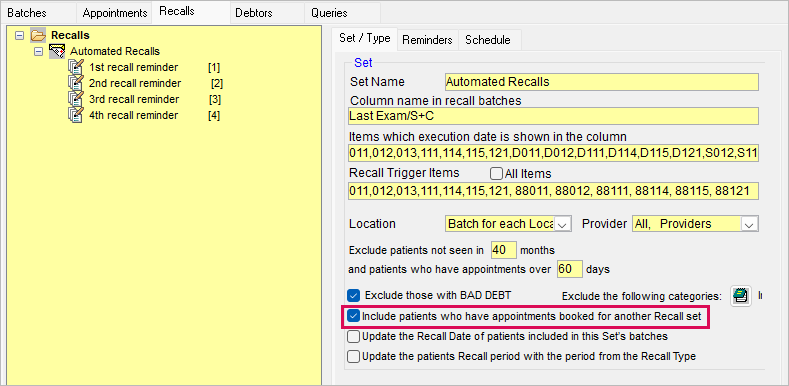This screenshot has width=789, height=386.
Task: Switch to the Schedule tab
Action: coord(488,40)
